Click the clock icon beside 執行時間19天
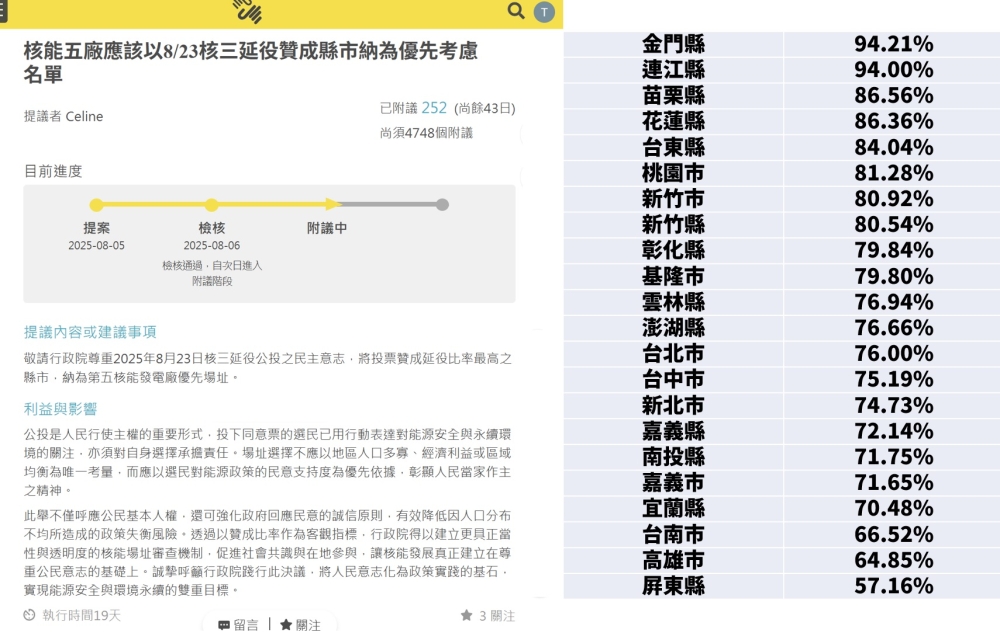This screenshot has width=1000, height=633. tap(29, 615)
